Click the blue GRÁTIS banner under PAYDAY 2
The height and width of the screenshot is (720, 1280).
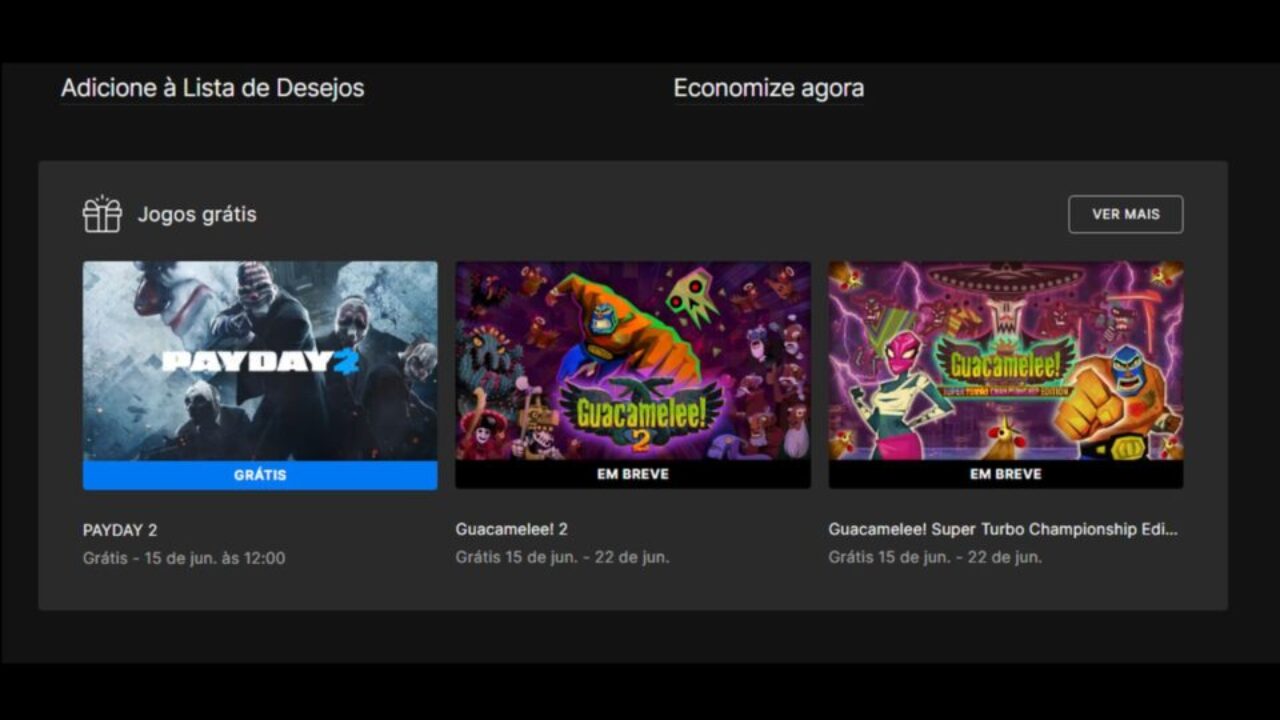[x=260, y=475]
